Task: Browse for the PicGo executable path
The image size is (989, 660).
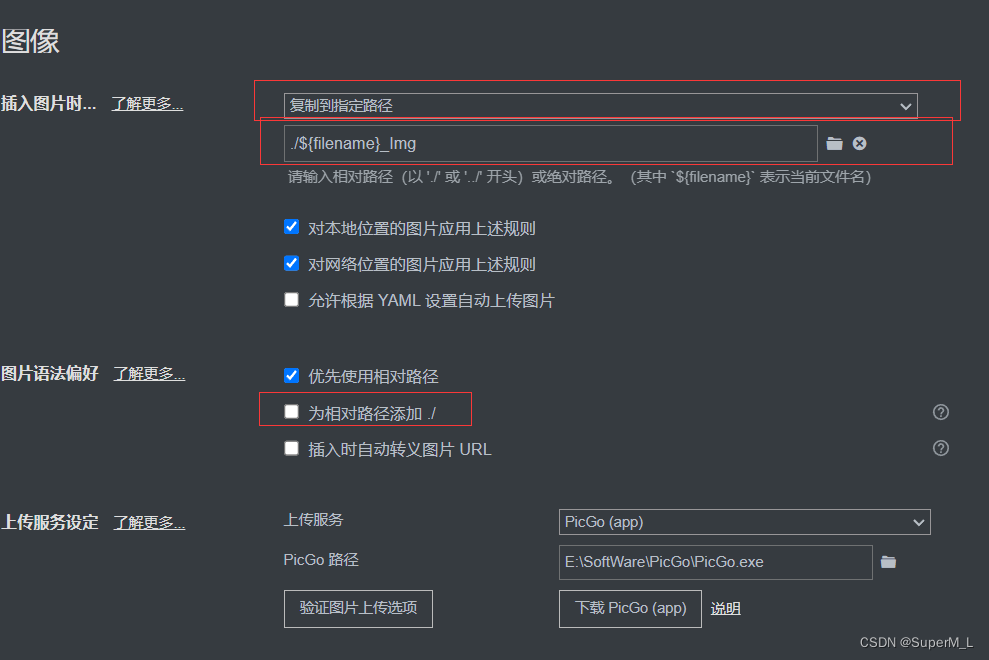Action: click(x=889, y=562)
